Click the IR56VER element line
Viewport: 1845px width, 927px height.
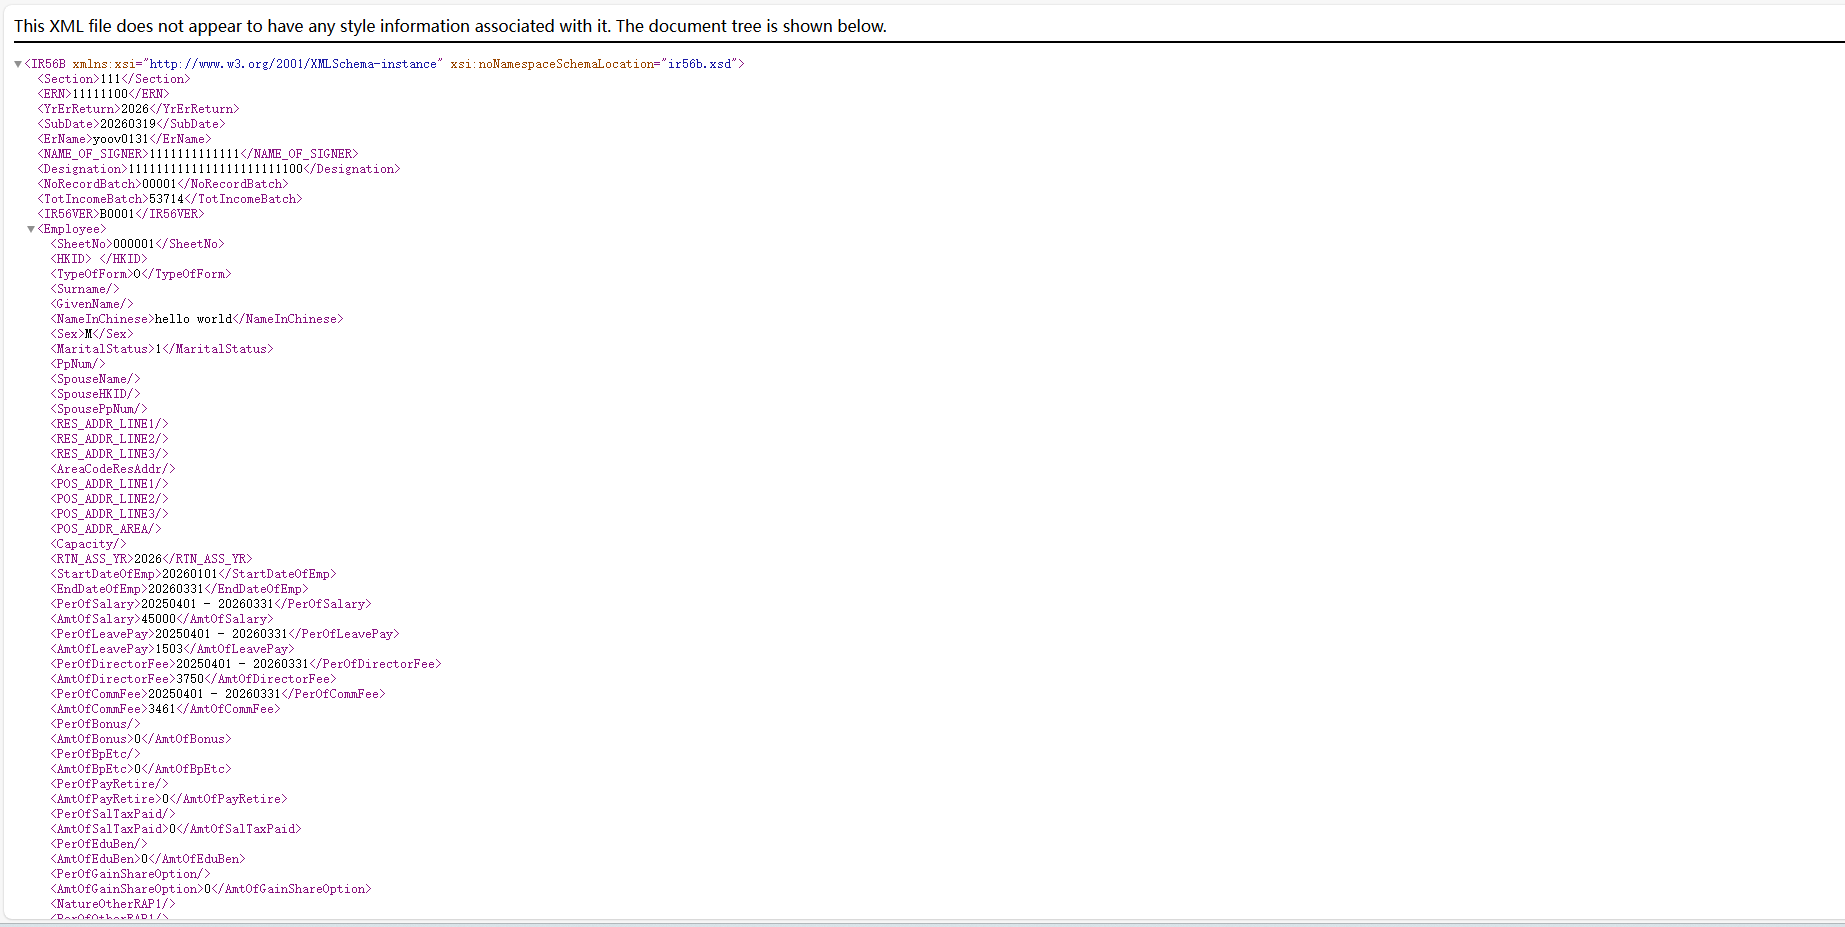[x=120, y=214]
